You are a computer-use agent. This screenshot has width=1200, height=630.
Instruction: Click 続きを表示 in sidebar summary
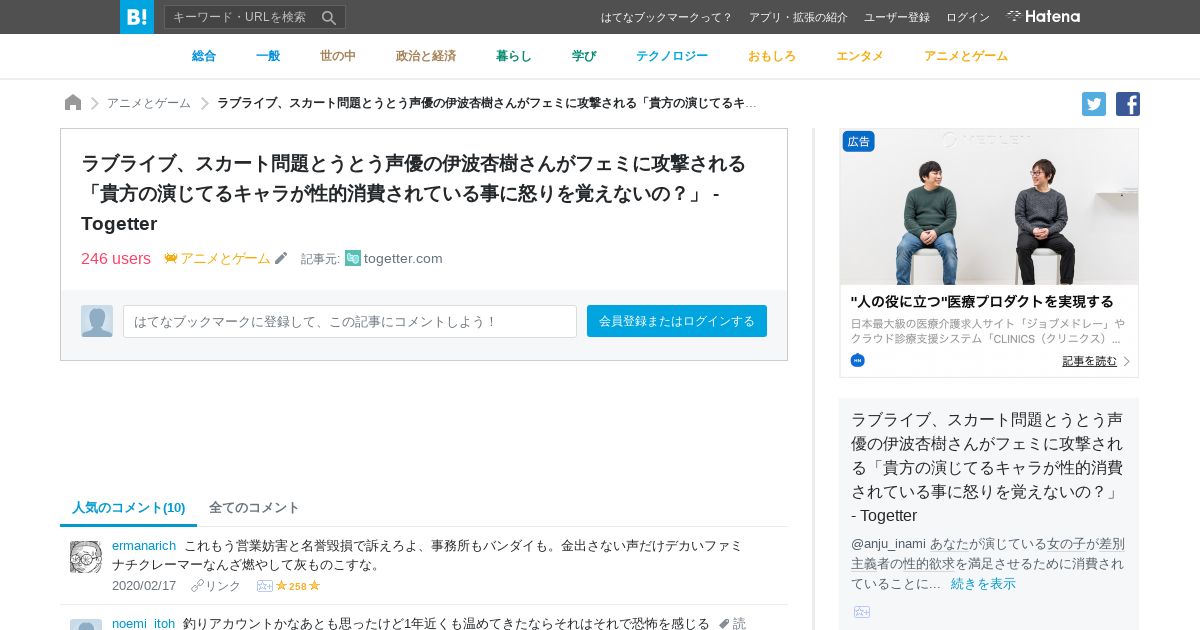(983, 584)
